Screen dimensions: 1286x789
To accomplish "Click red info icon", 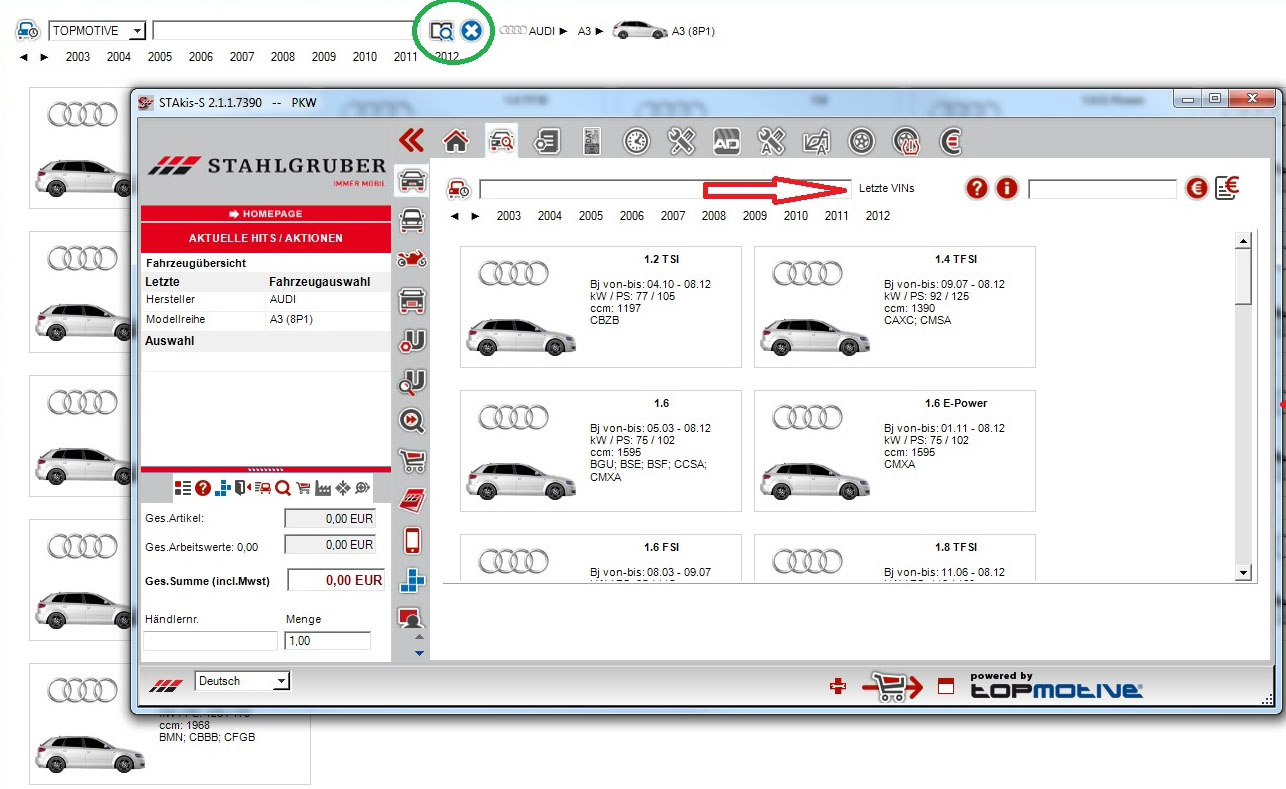I will pos(1006,188).
